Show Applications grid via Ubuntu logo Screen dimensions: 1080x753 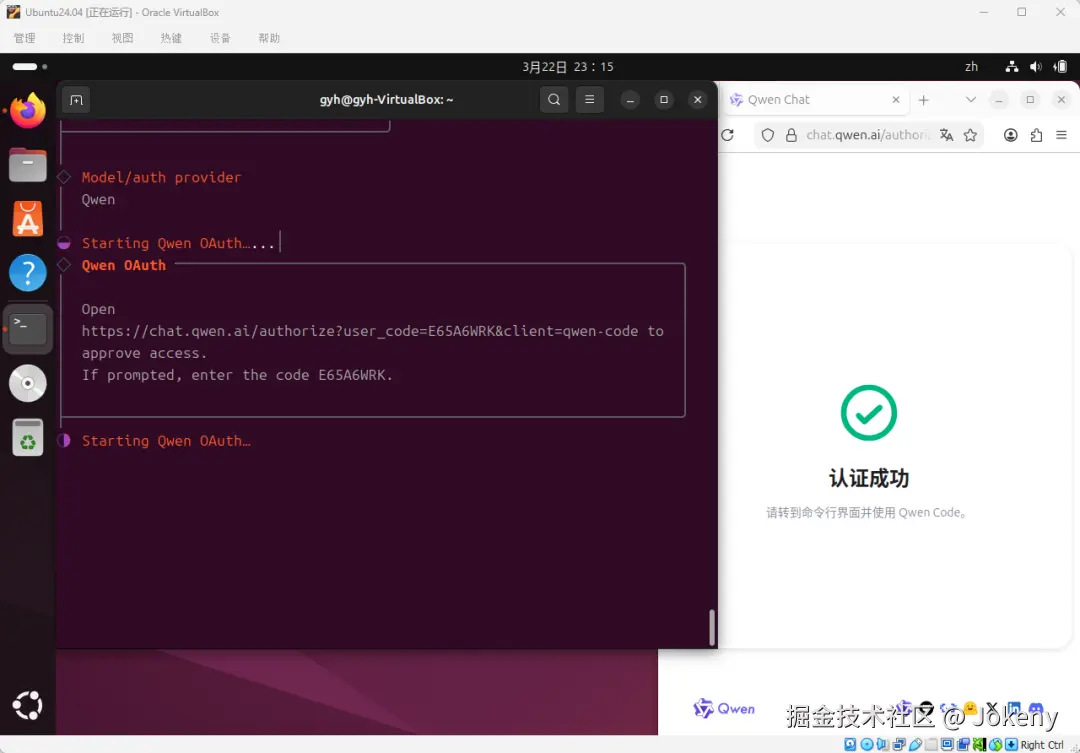[x=28, y=705]
